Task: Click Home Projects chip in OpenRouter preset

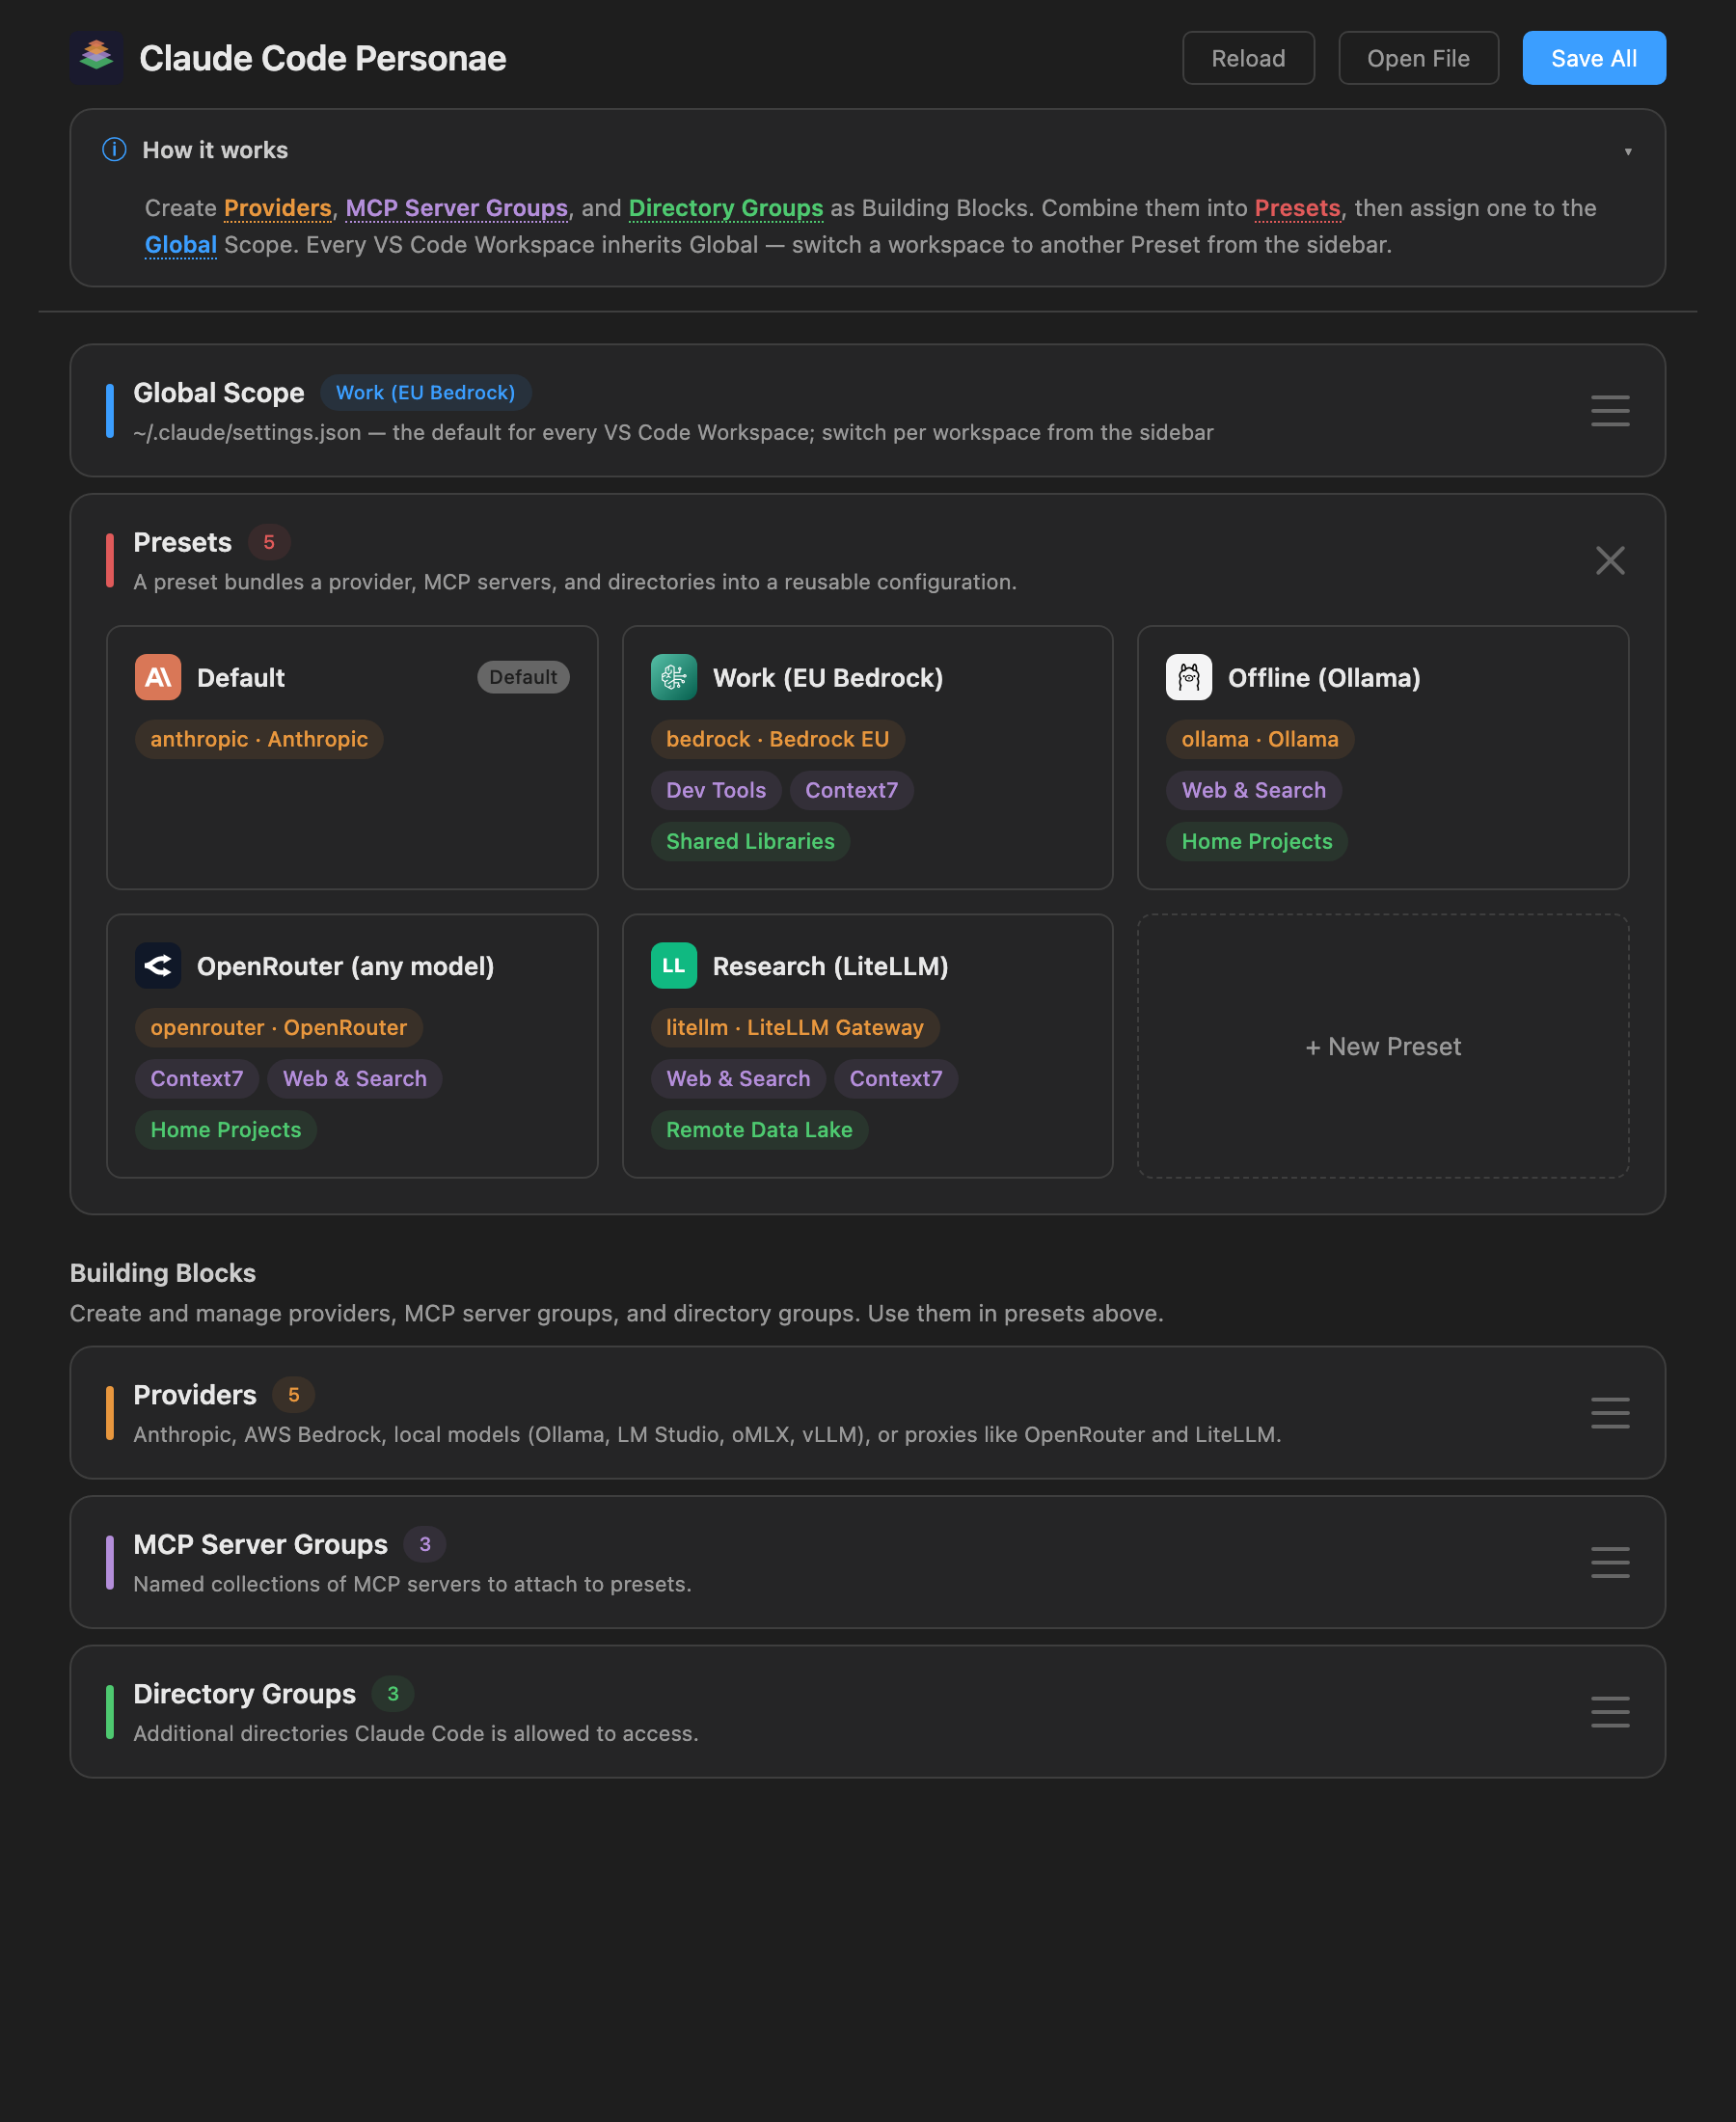Action: pos(225,1129)
